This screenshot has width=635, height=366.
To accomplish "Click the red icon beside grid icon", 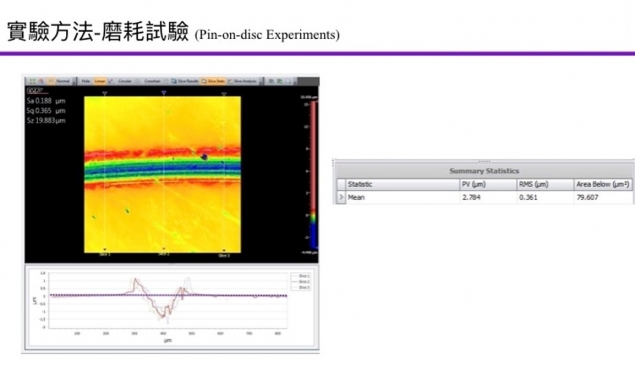I will [41, 81].
